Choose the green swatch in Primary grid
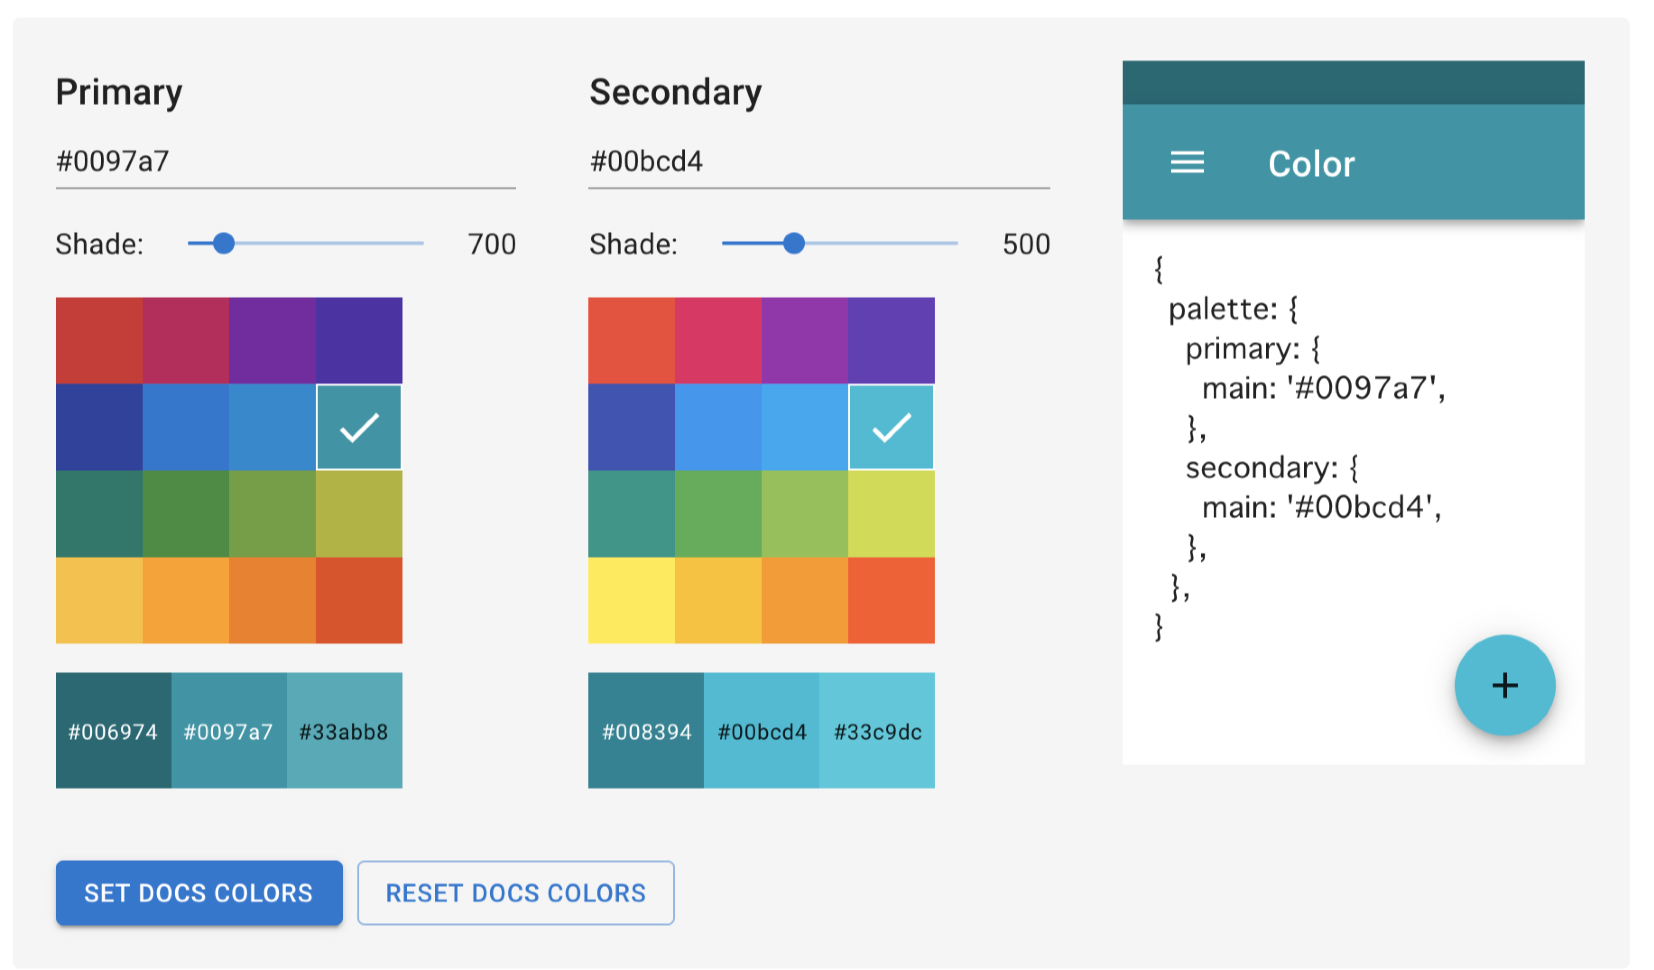Image resolution: width=1654 pixels, height=970 pixels. 186,513
